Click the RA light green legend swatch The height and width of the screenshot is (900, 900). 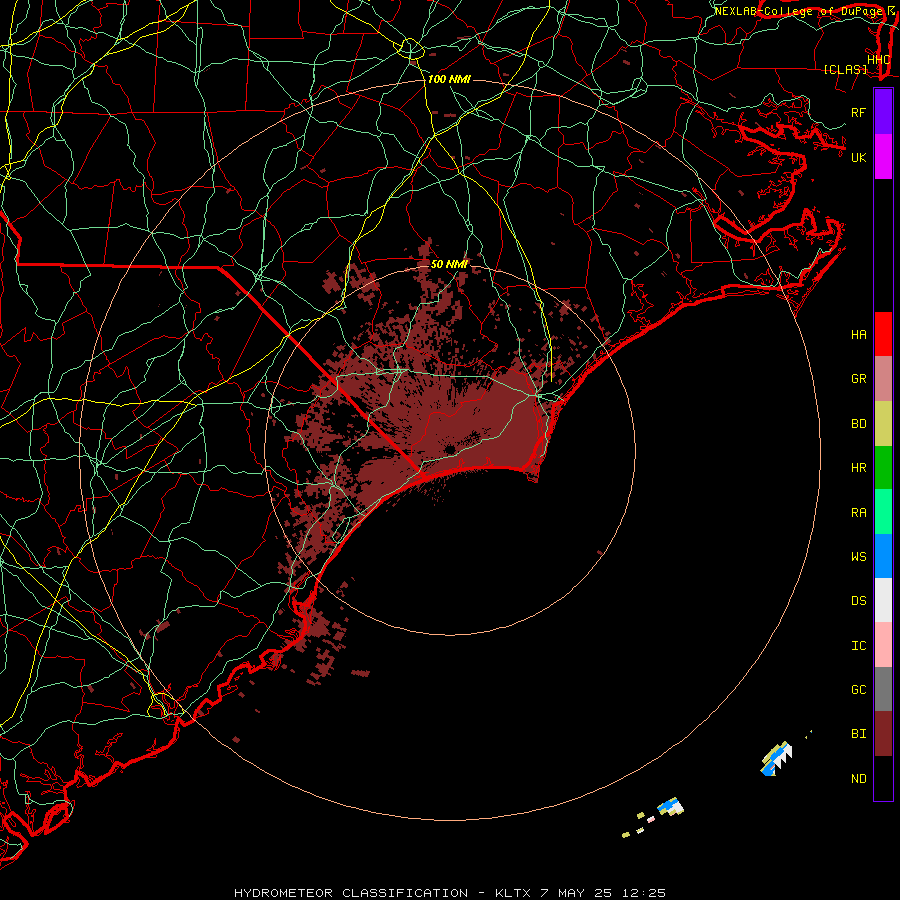883,512
